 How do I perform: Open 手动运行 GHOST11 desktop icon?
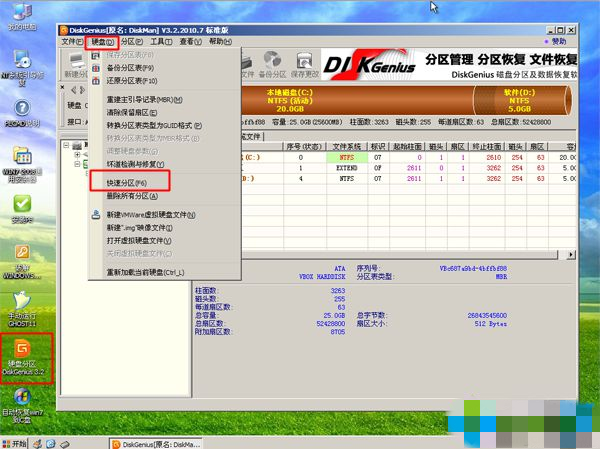(x=22, y=309)
